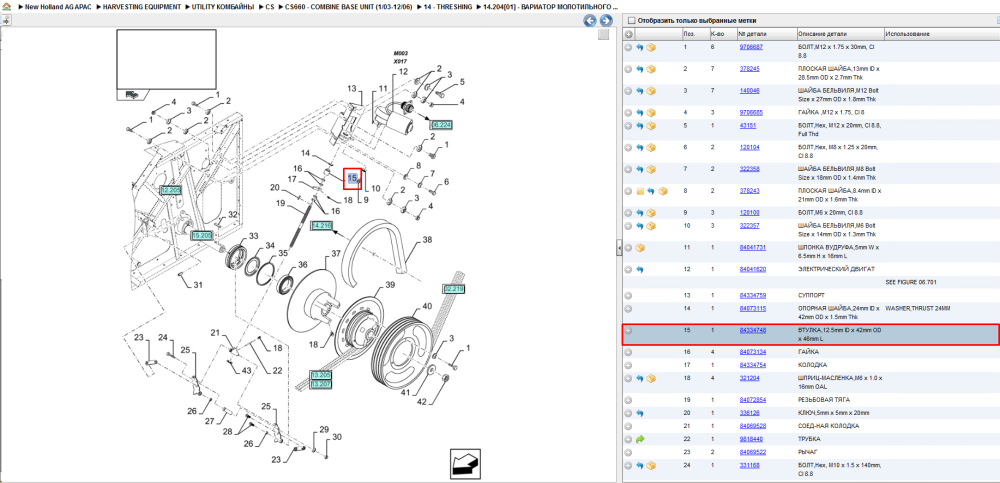Image resolution: width=1000 pixels, height=483 pixels.
Task: Select callout number 40 in the diagram
Action: click(427, 306)
